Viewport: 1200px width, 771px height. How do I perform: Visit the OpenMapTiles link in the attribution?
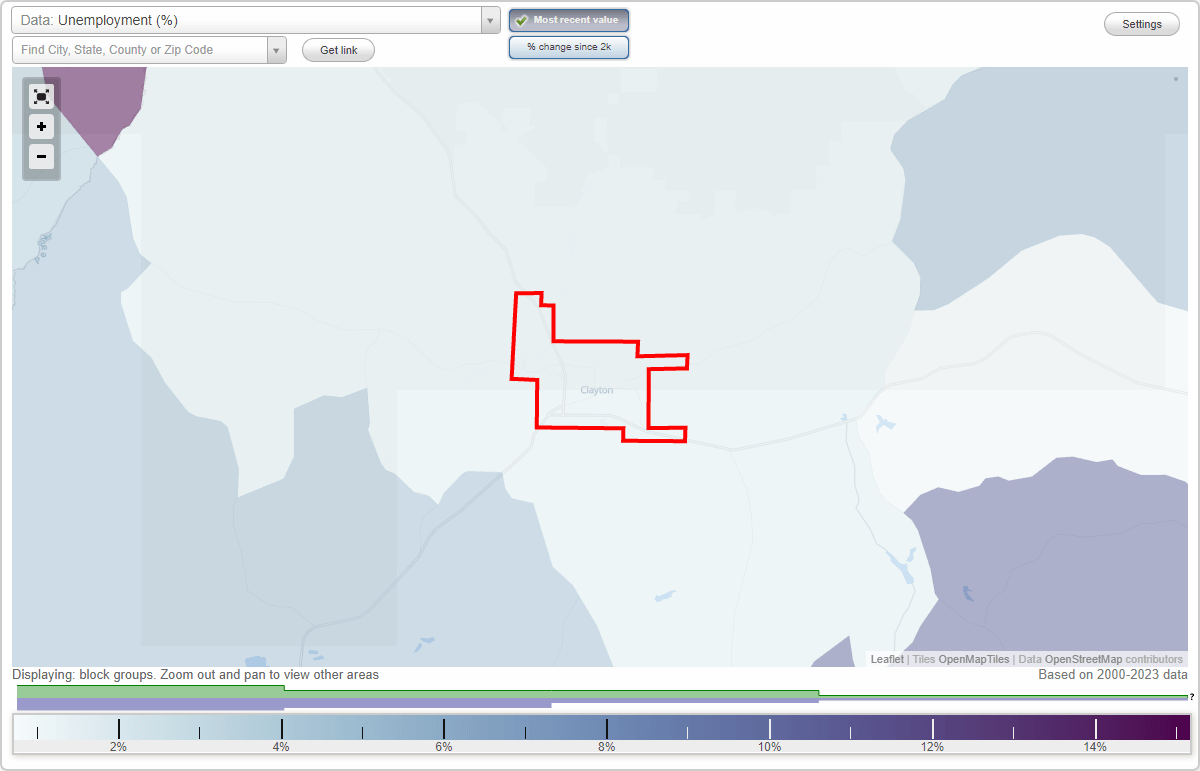pos(973,659)
